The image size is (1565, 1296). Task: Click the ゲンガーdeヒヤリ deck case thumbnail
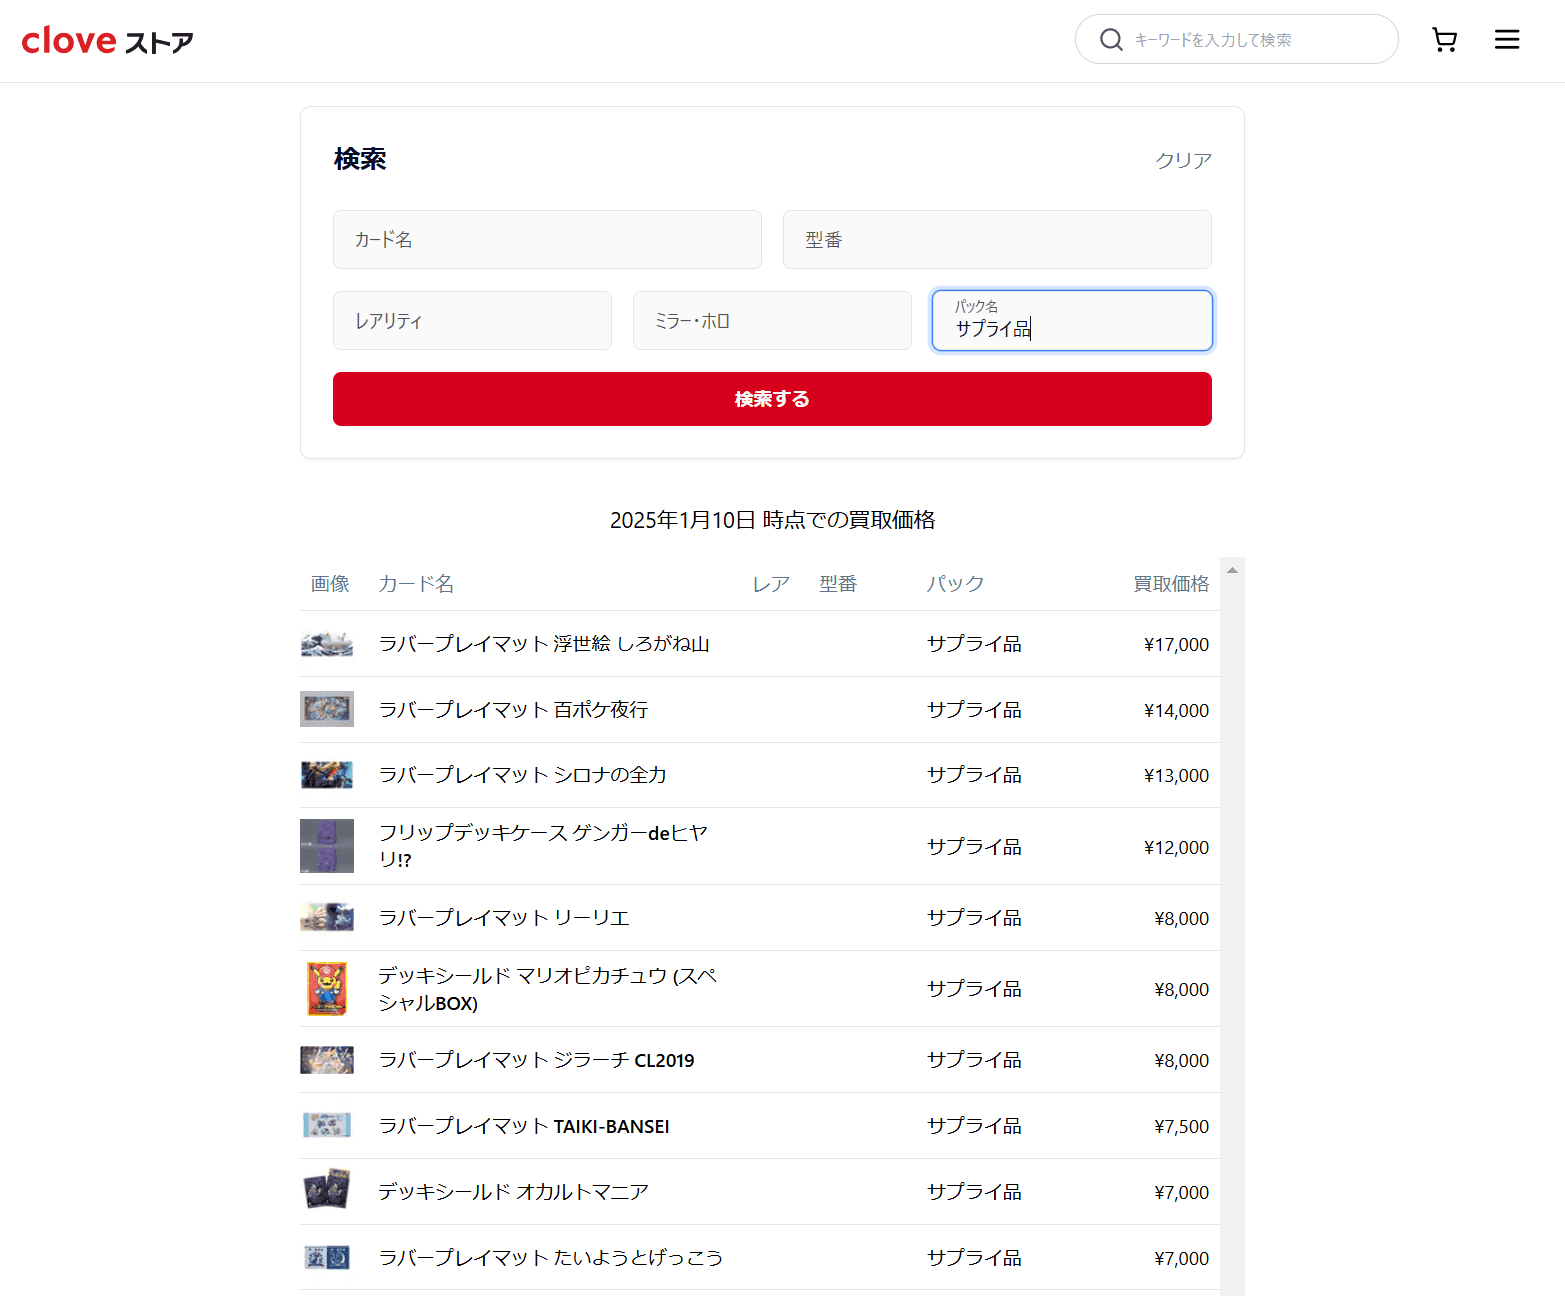[x=327, y=846]
